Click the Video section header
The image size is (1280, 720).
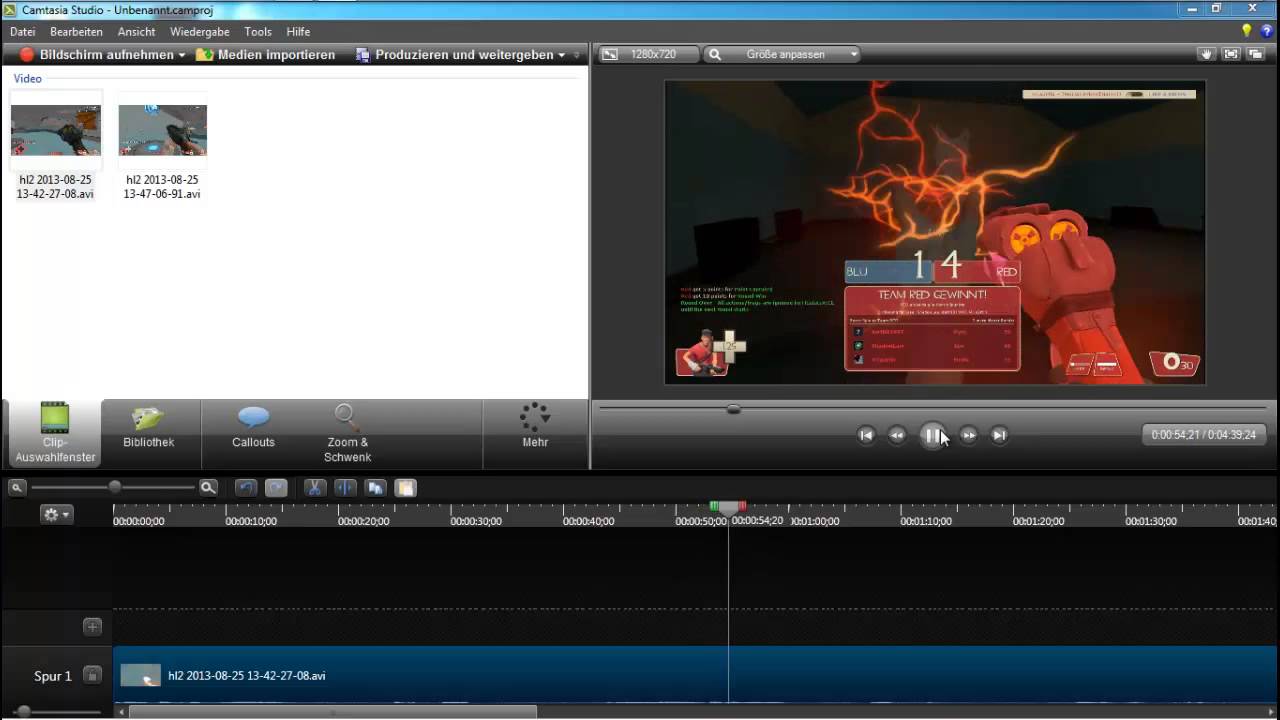click(28, 78)
